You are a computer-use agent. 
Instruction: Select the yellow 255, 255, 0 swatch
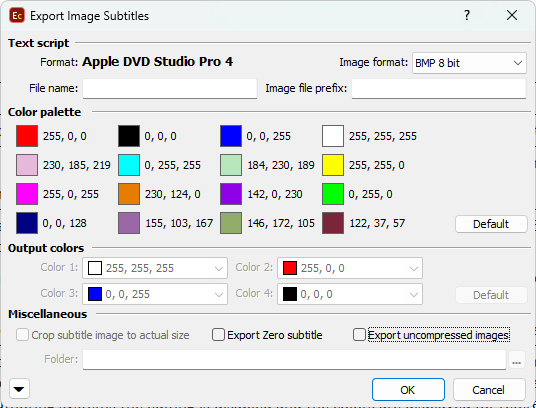(333, 165)
